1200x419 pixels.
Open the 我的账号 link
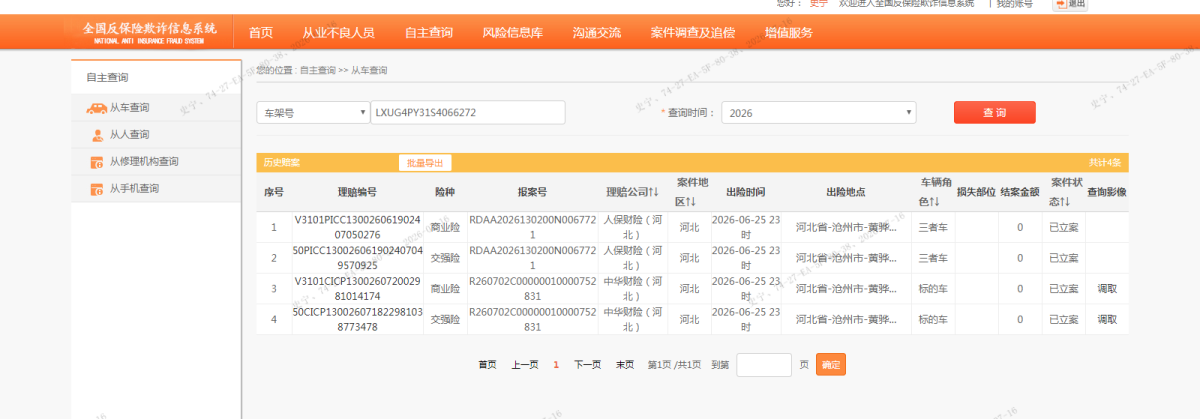[1014, 4]
